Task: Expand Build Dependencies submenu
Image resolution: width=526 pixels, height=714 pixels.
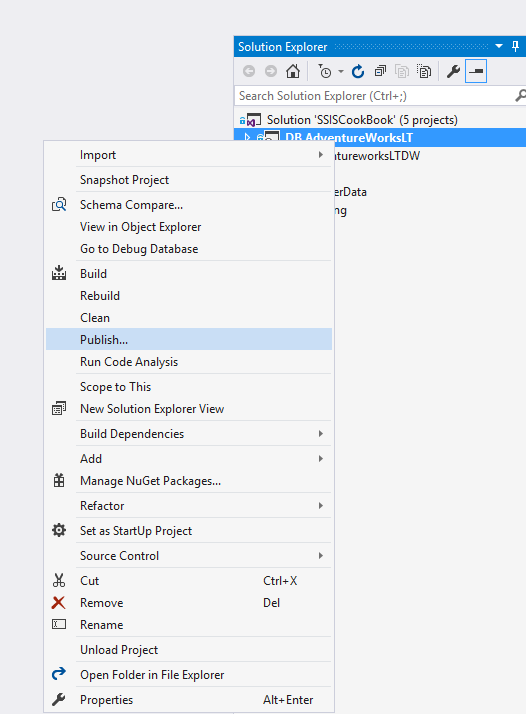Action: pyautogui.click(x=189, y=434)
